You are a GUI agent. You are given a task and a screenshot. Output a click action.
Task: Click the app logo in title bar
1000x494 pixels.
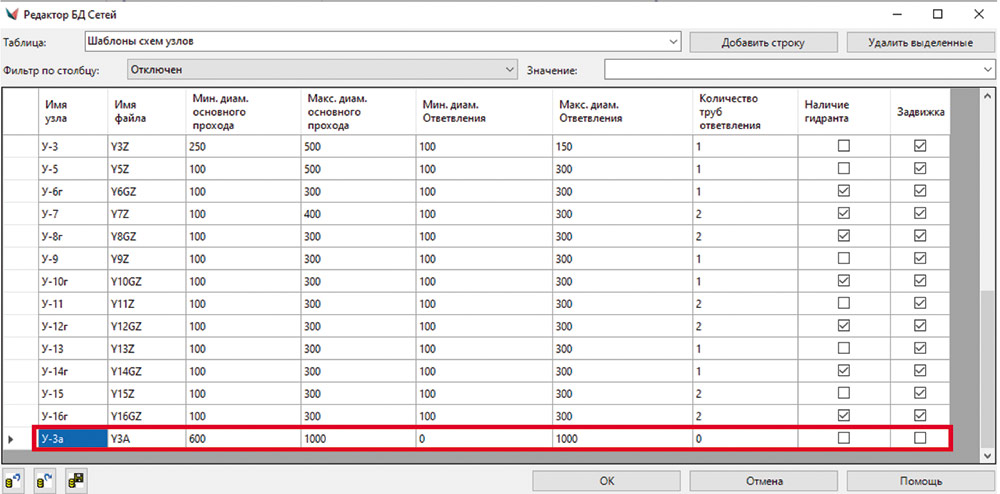pos(12,14)
